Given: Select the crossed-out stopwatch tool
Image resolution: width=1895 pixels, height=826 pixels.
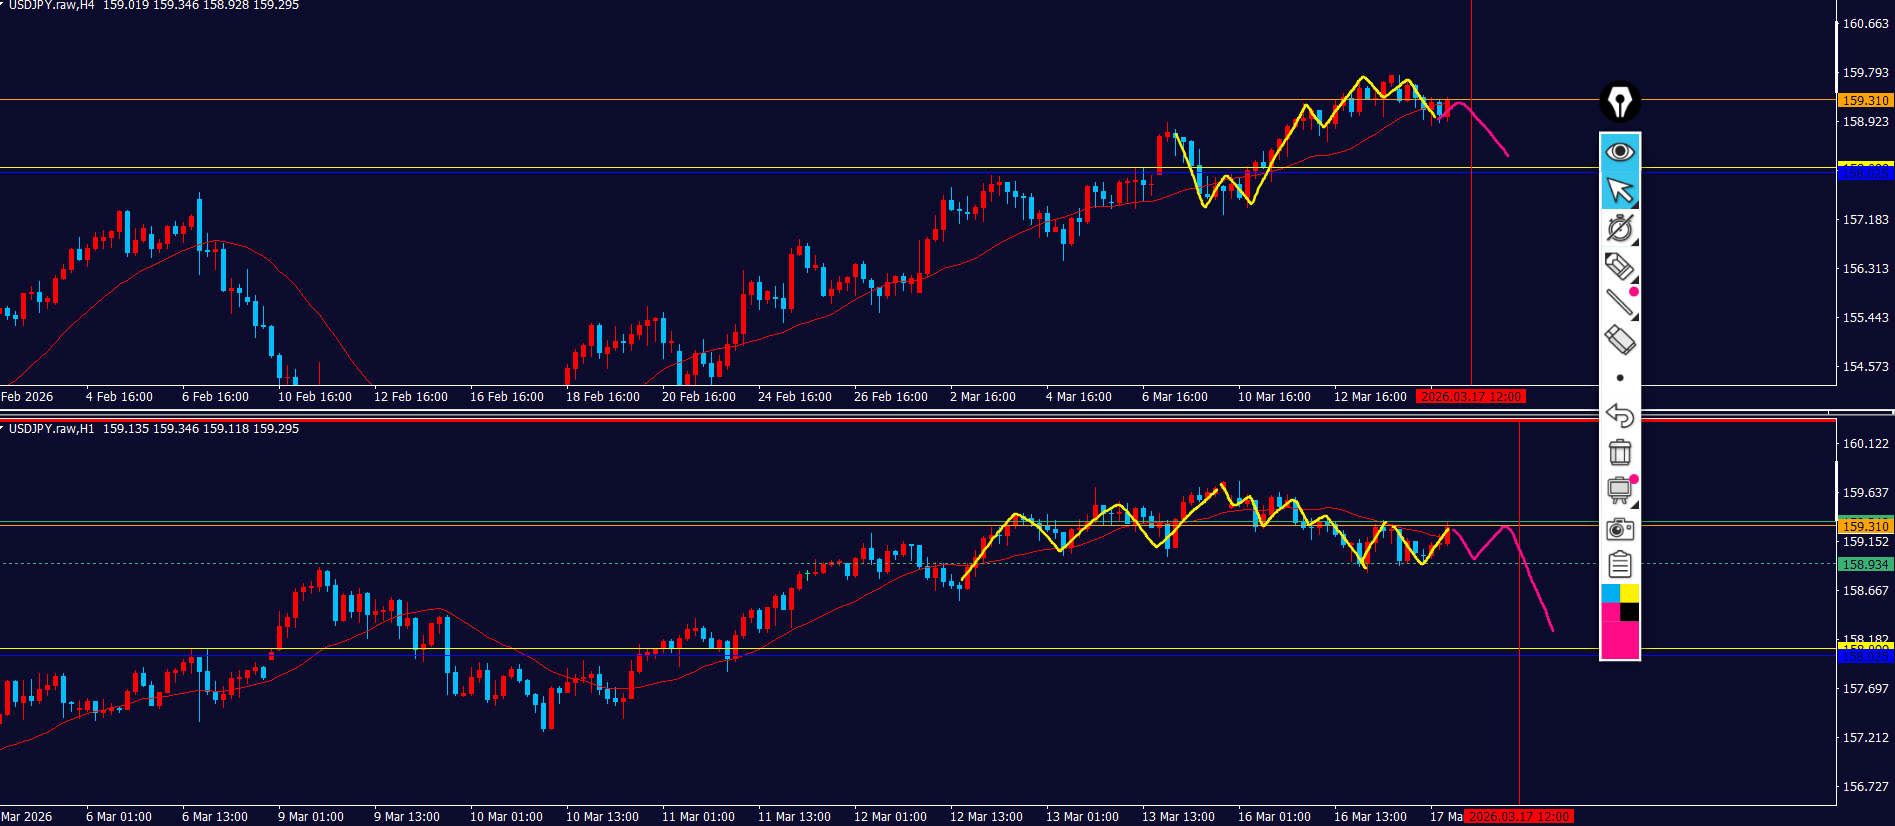Looking at the screenshot, I should 1619,228.
